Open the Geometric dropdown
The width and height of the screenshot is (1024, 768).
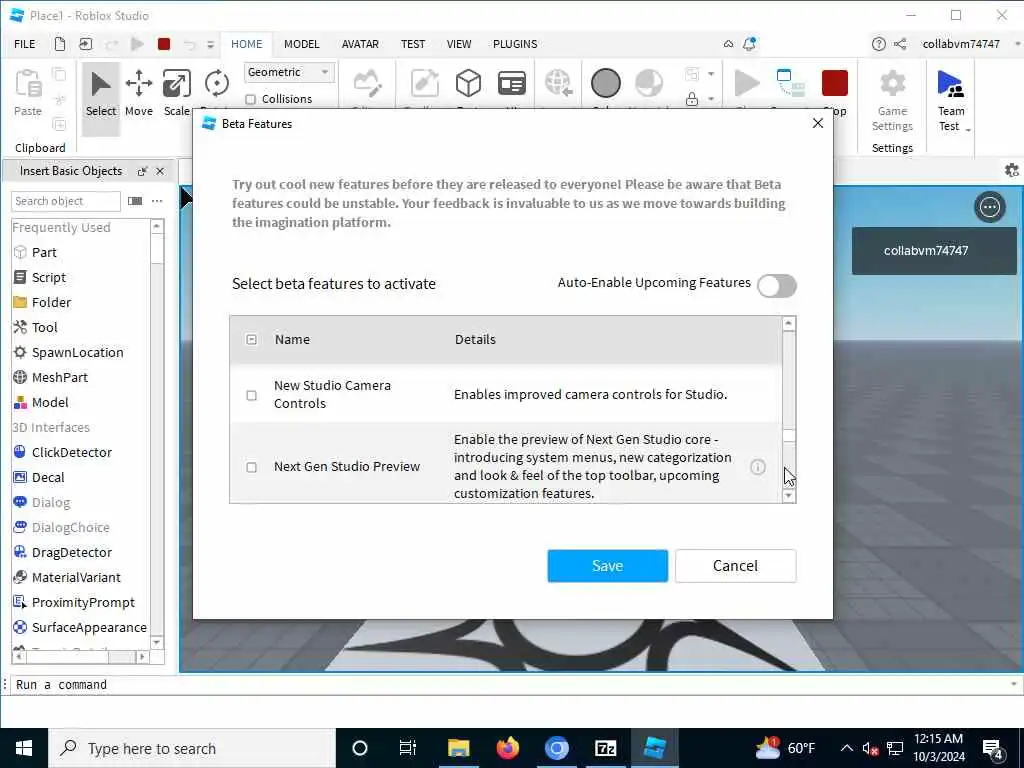(x=289, y=72)
